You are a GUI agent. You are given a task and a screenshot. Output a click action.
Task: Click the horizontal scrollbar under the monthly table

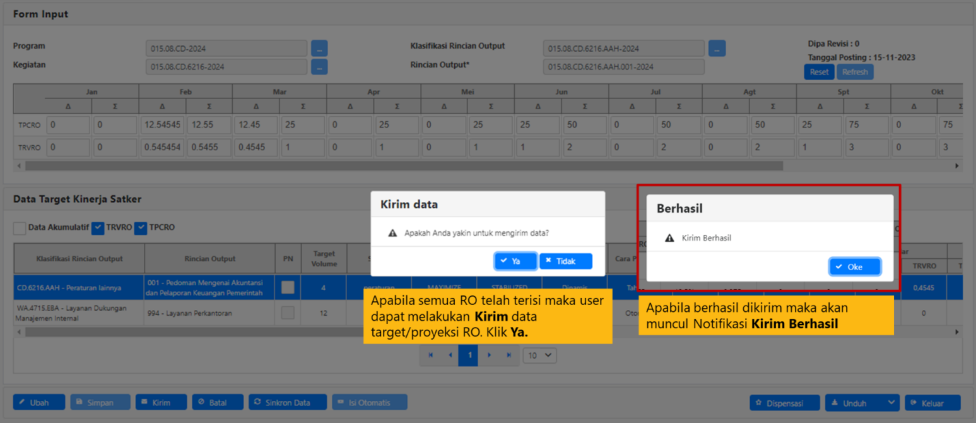400,165
